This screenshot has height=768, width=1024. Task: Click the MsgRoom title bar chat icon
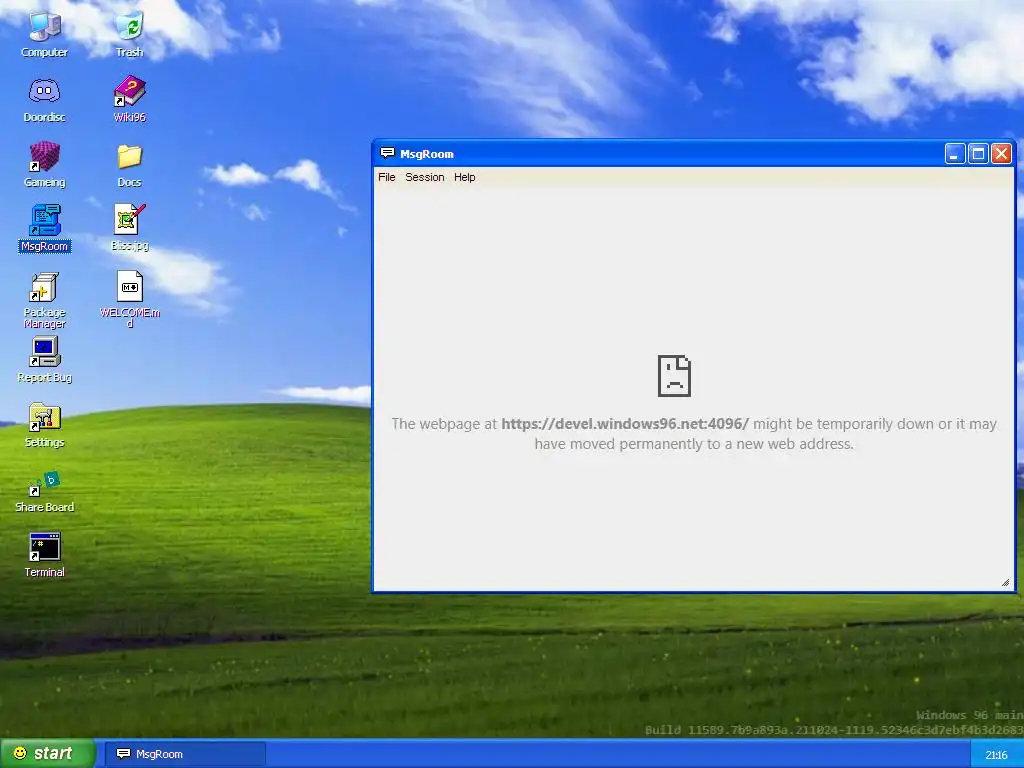[x=387, y=153]
